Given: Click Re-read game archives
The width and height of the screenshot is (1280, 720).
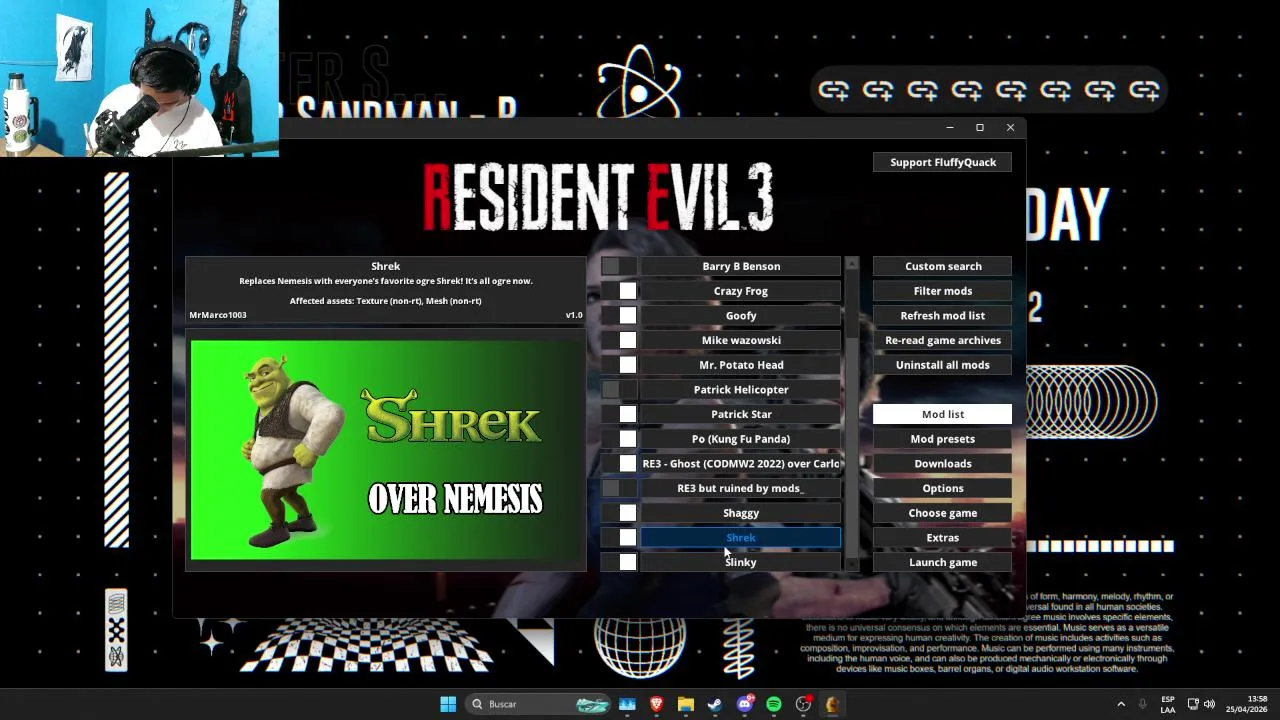Looking at the screenshot, I should click(x=942, y=340).
